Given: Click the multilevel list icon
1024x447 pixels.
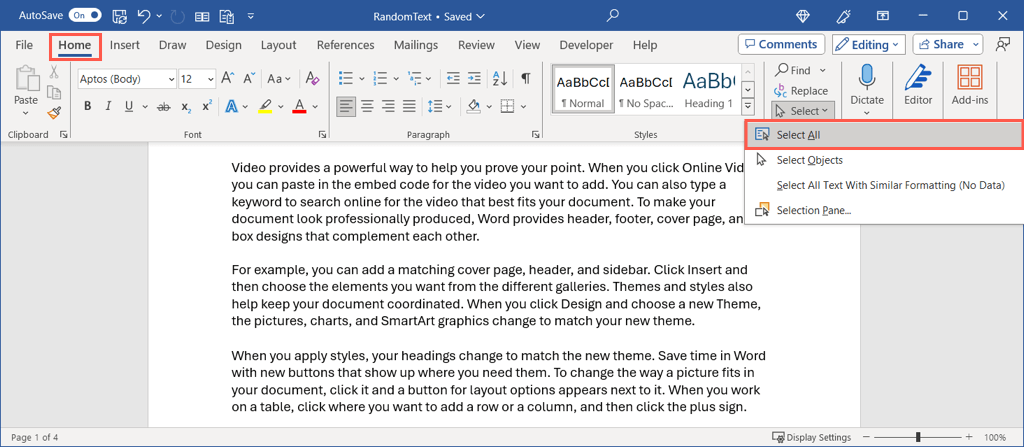Looking at the screenshot, I should coord(414,78).
